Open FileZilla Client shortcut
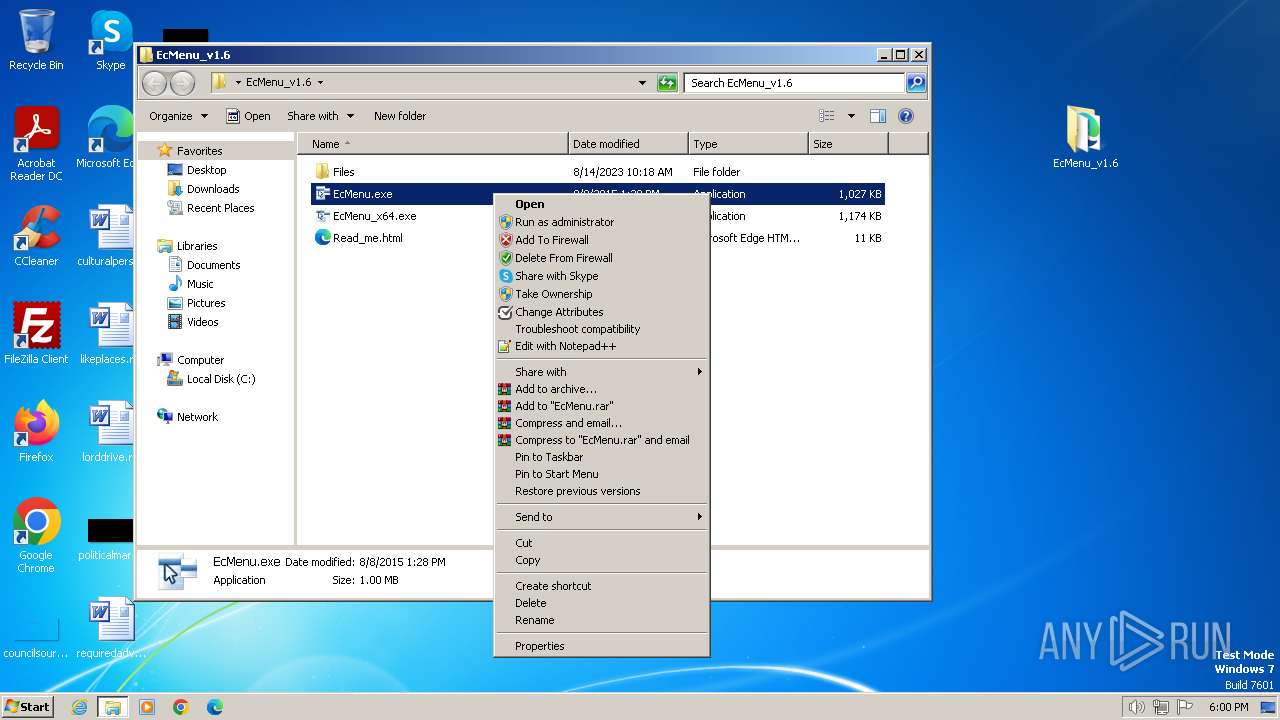Viewport: 1280px width, 720px height. 36,334
